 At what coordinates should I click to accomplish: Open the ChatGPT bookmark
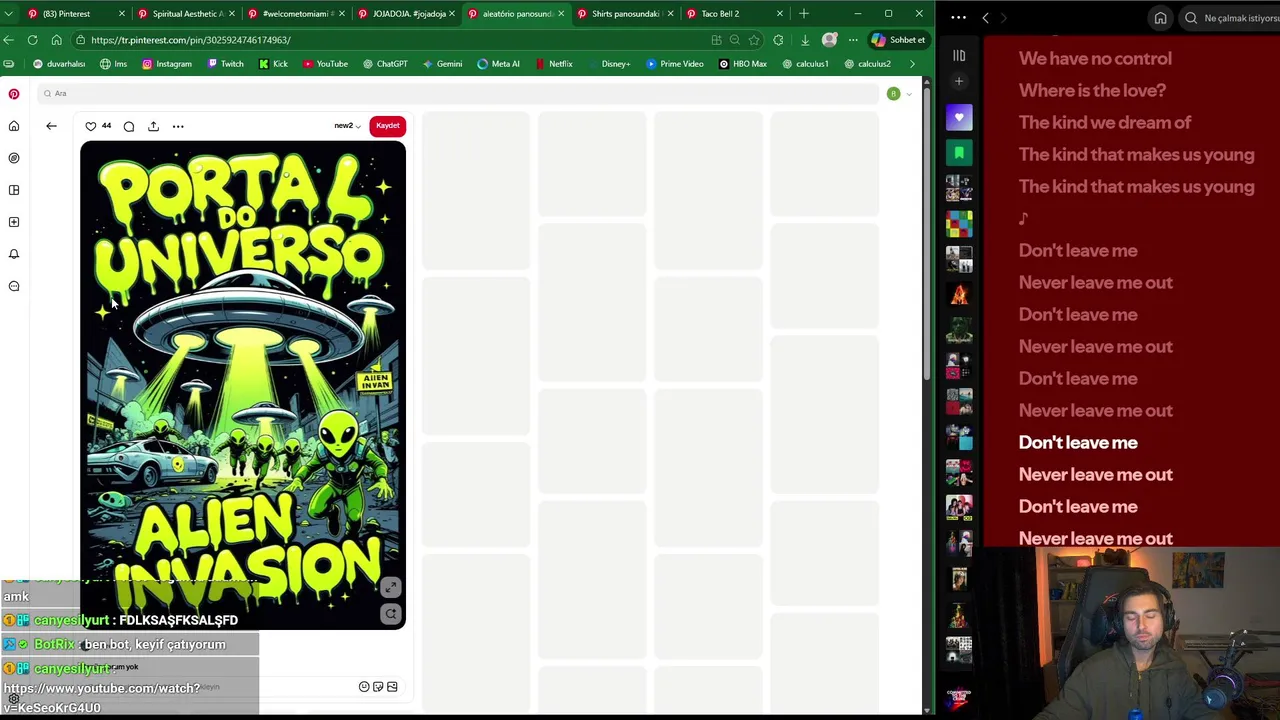pyautogui.click(x=385, y=64)
